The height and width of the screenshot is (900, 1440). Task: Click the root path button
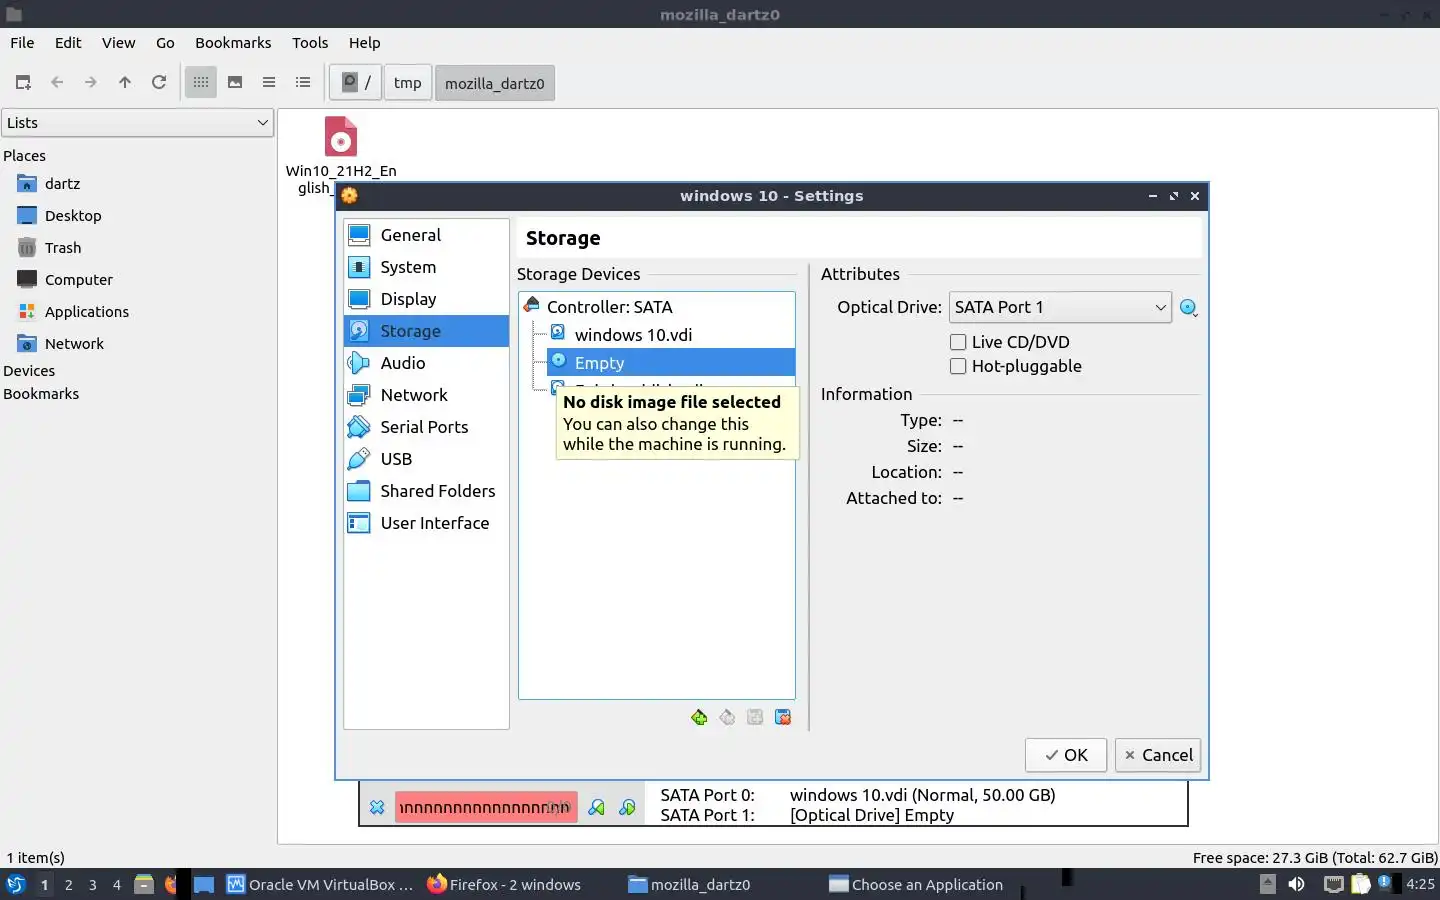click(x=356, y=82)
